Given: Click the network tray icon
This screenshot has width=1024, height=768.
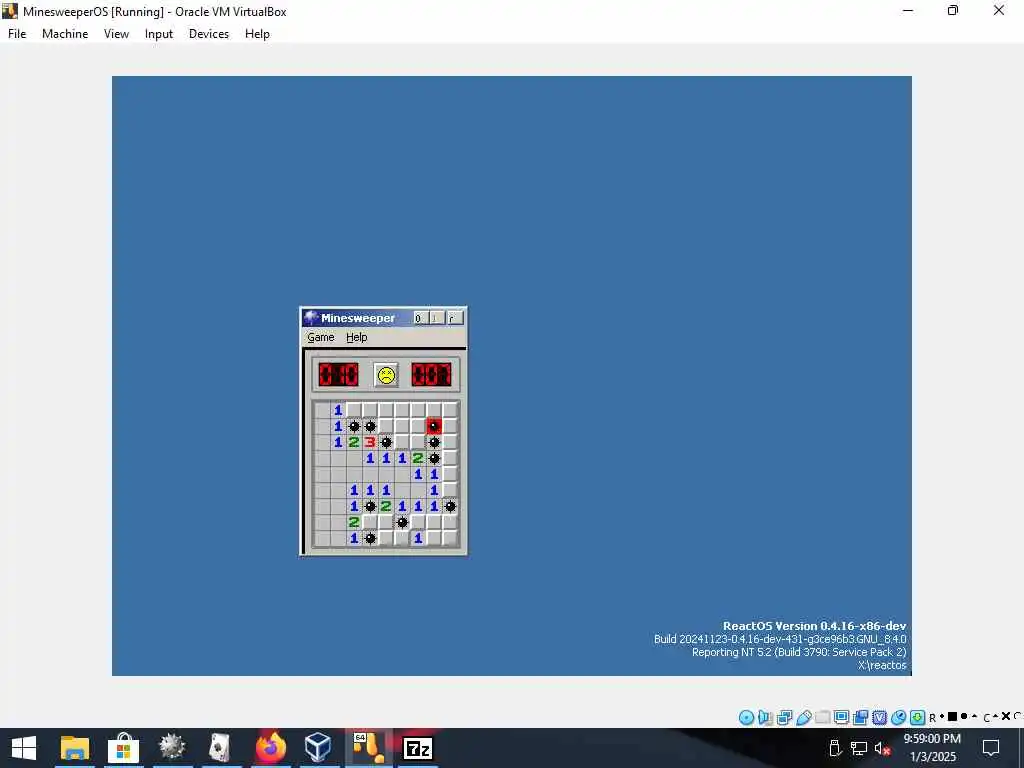Looking at the screenshot, I should coord(859,748).
